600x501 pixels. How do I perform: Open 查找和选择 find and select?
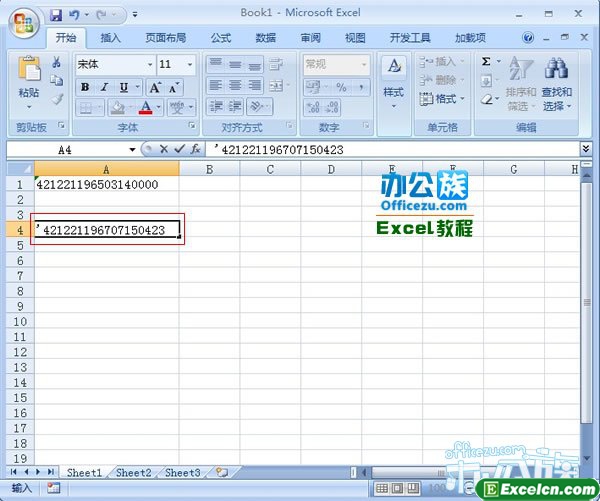[556, 82]
